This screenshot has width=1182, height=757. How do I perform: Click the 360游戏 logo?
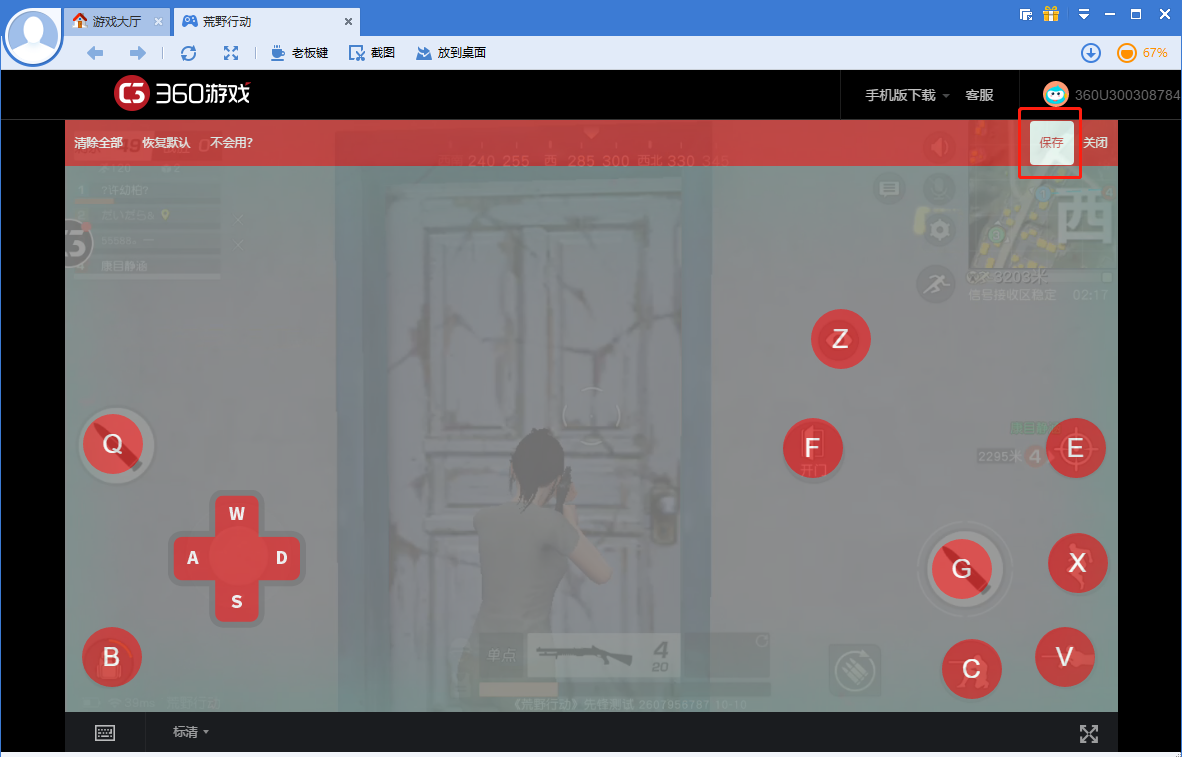(182, 94)
